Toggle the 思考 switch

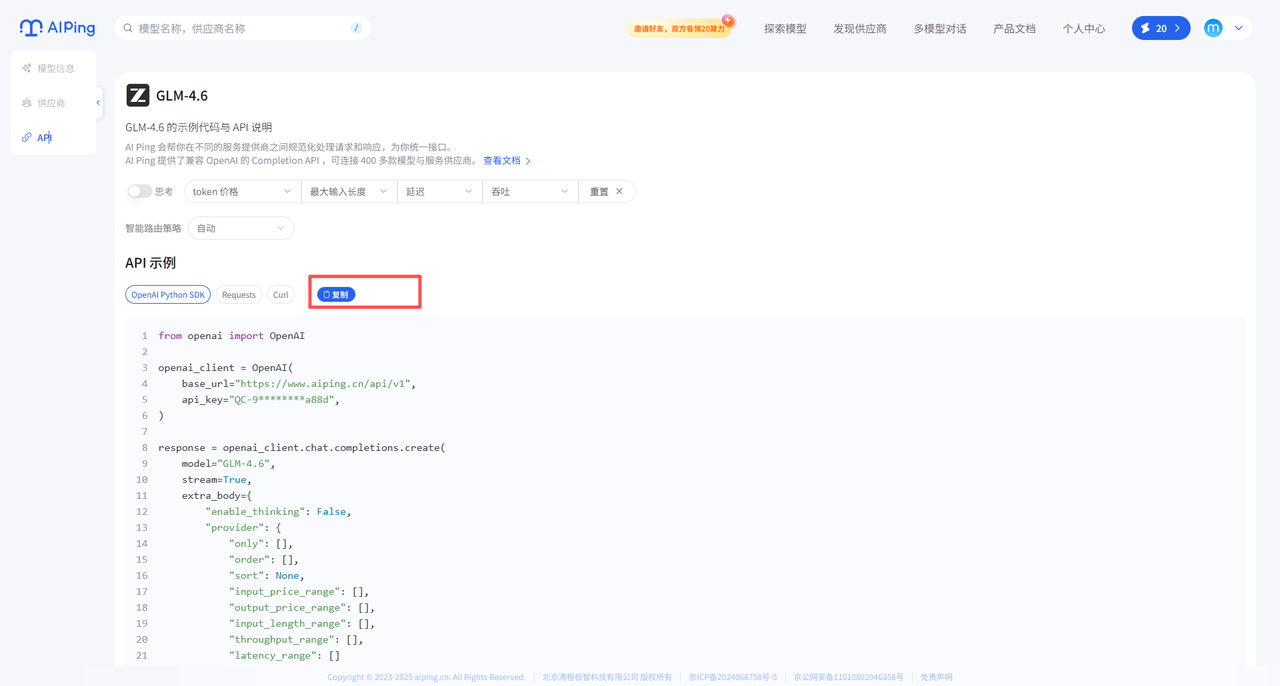(139, 191)
